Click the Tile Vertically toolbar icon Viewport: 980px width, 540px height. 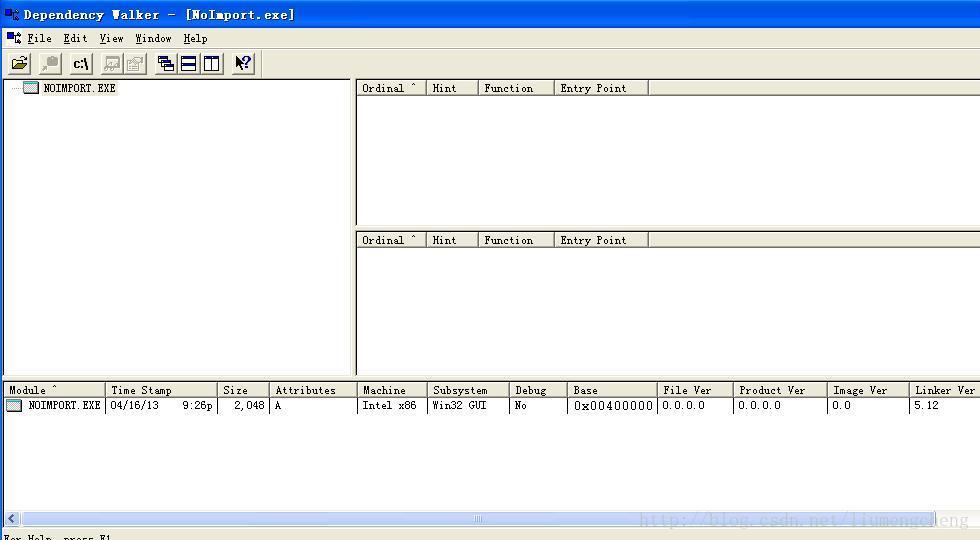coord(212,63)
